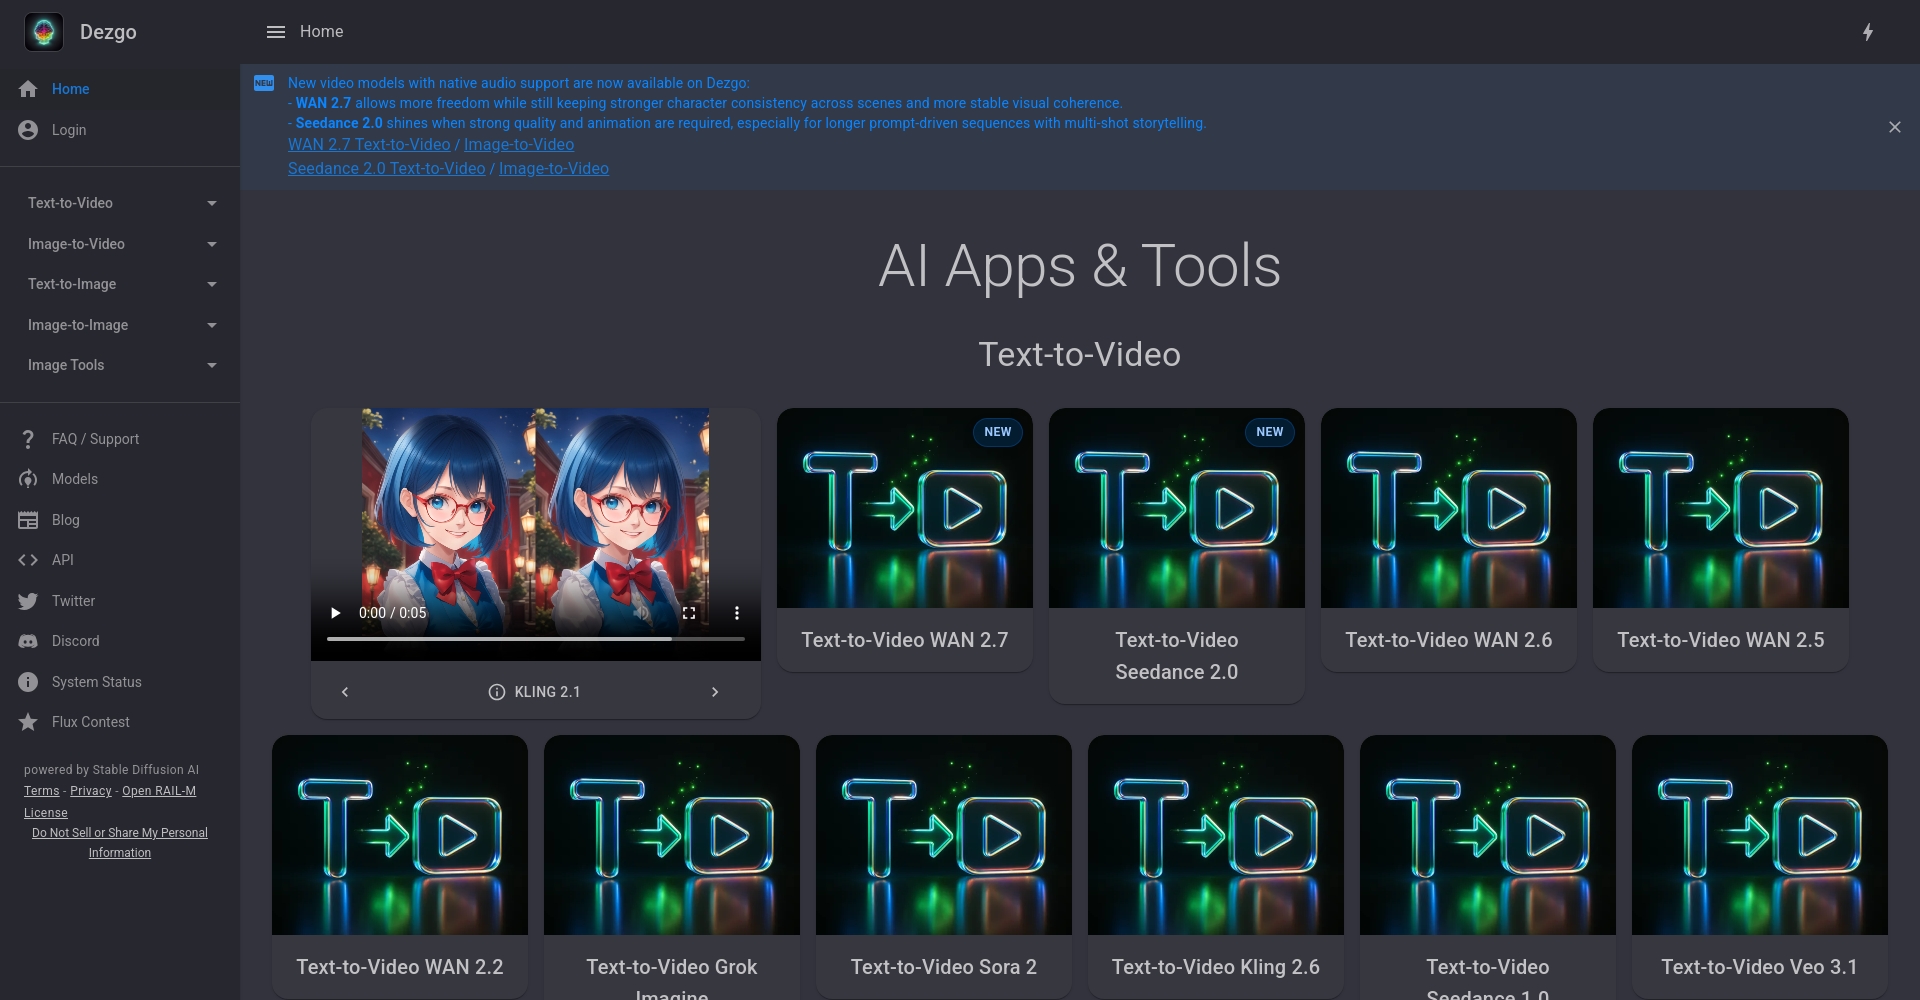Open the System Status page
The height and width of the screenshot is (1000, 1920).
pos(120,682)
